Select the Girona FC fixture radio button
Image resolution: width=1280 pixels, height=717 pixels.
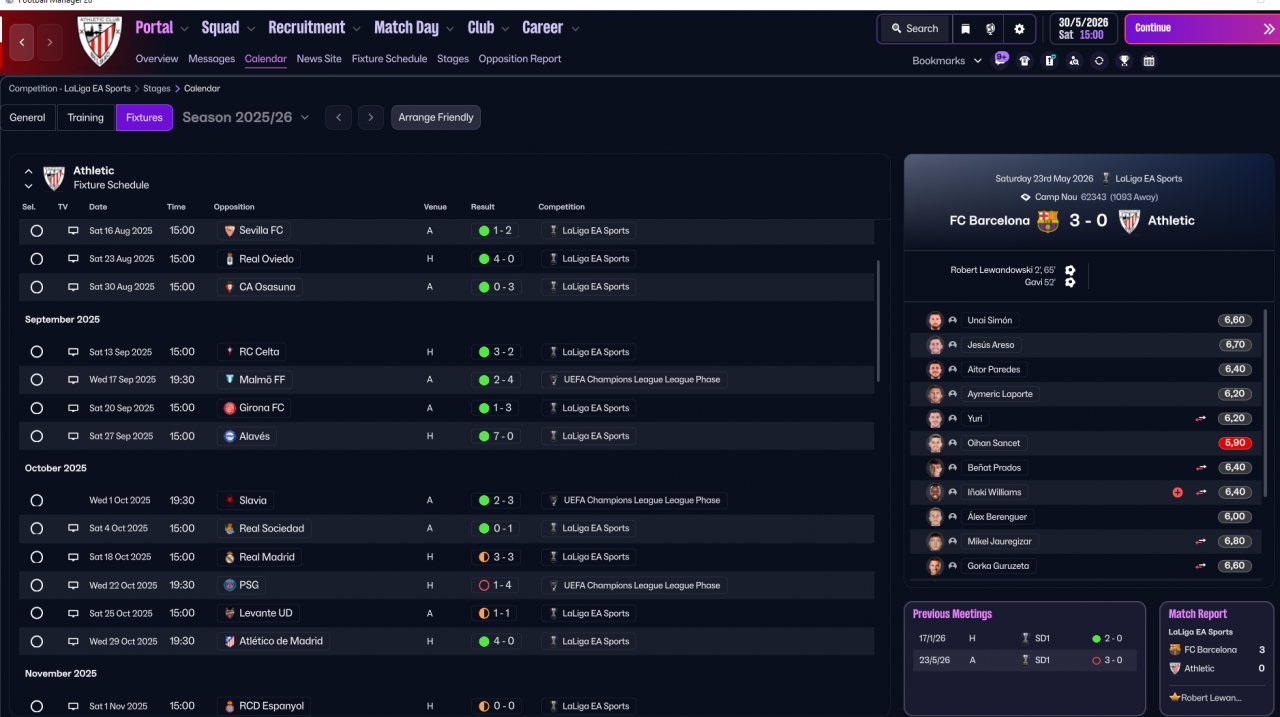click(x=37, y=408)
